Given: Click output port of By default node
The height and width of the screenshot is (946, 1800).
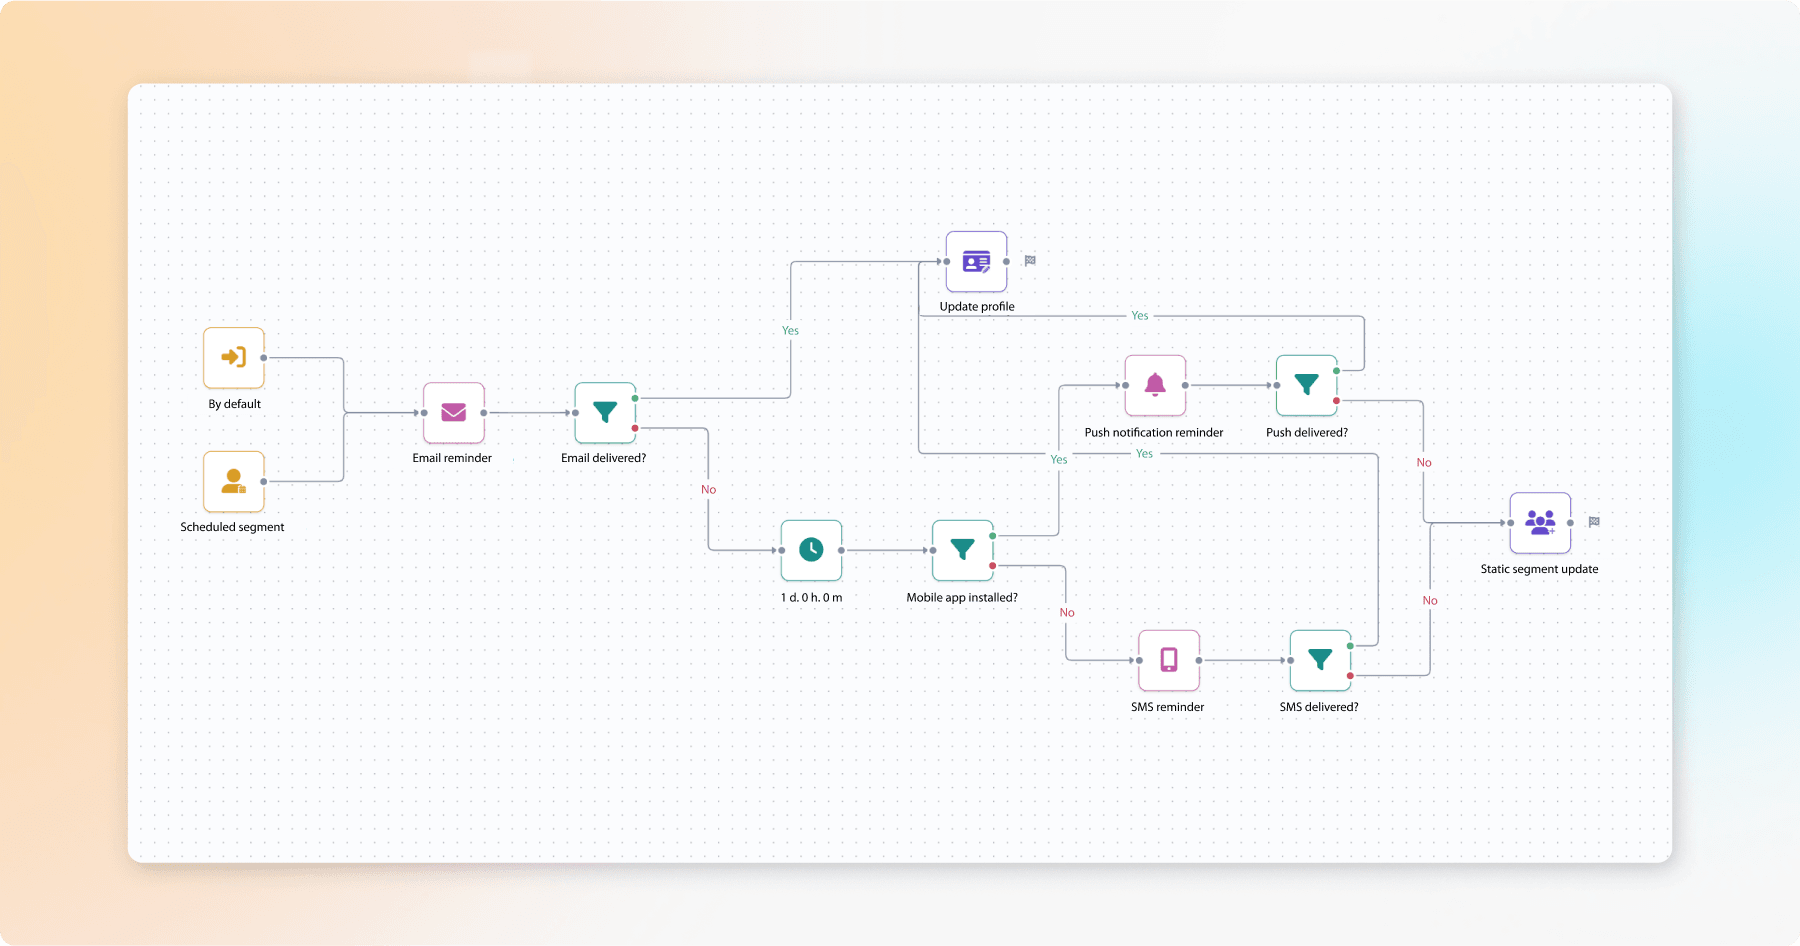Looking at the screenshot, I should coord(264,358).
